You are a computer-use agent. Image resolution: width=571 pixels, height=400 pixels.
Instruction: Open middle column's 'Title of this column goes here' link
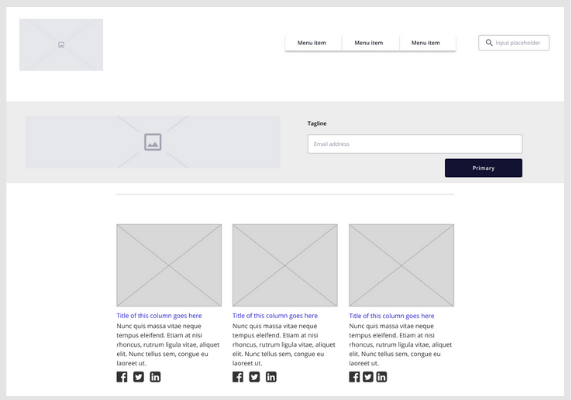[x=275, y=315]
